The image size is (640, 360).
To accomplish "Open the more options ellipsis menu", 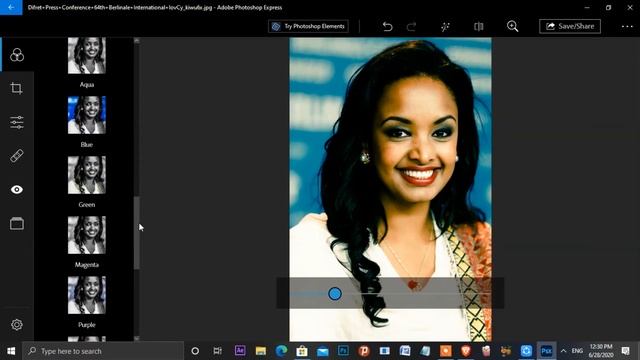I will (x=627, y=27).
